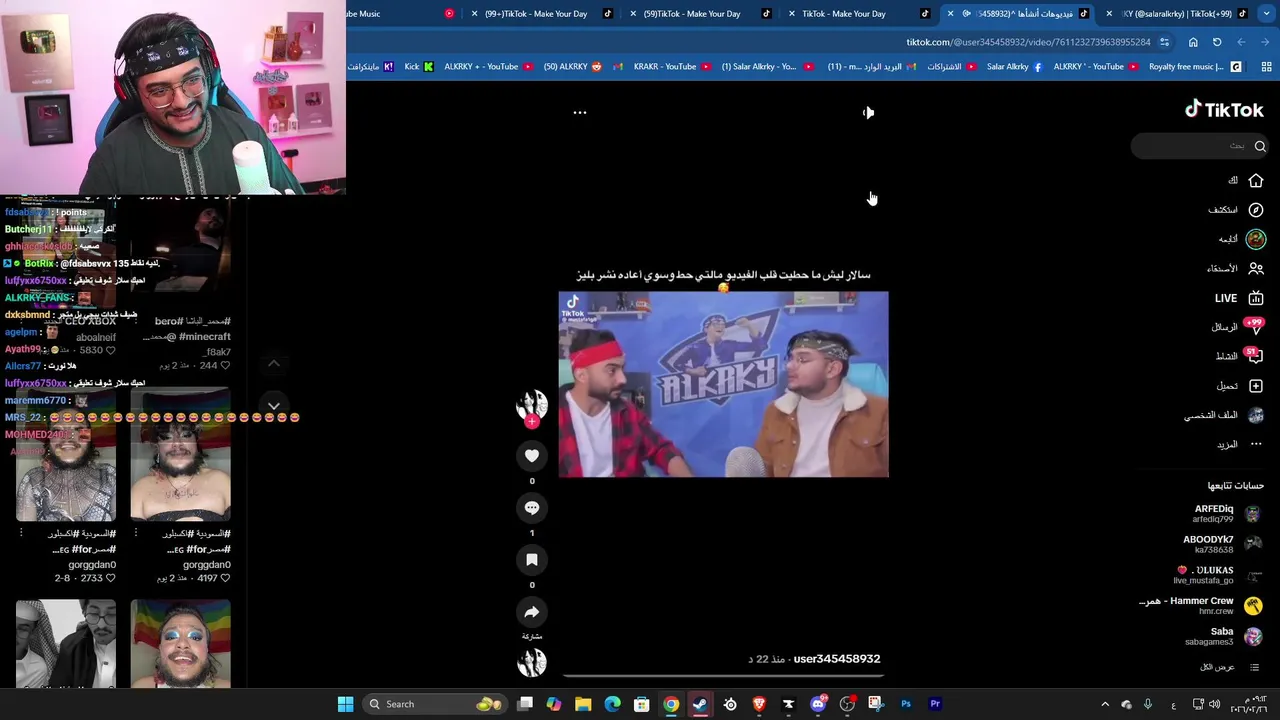Open Messages (الرسائل) with 99+ badge
Screen dimensions: 1280x720
[x=1255, y=327]
